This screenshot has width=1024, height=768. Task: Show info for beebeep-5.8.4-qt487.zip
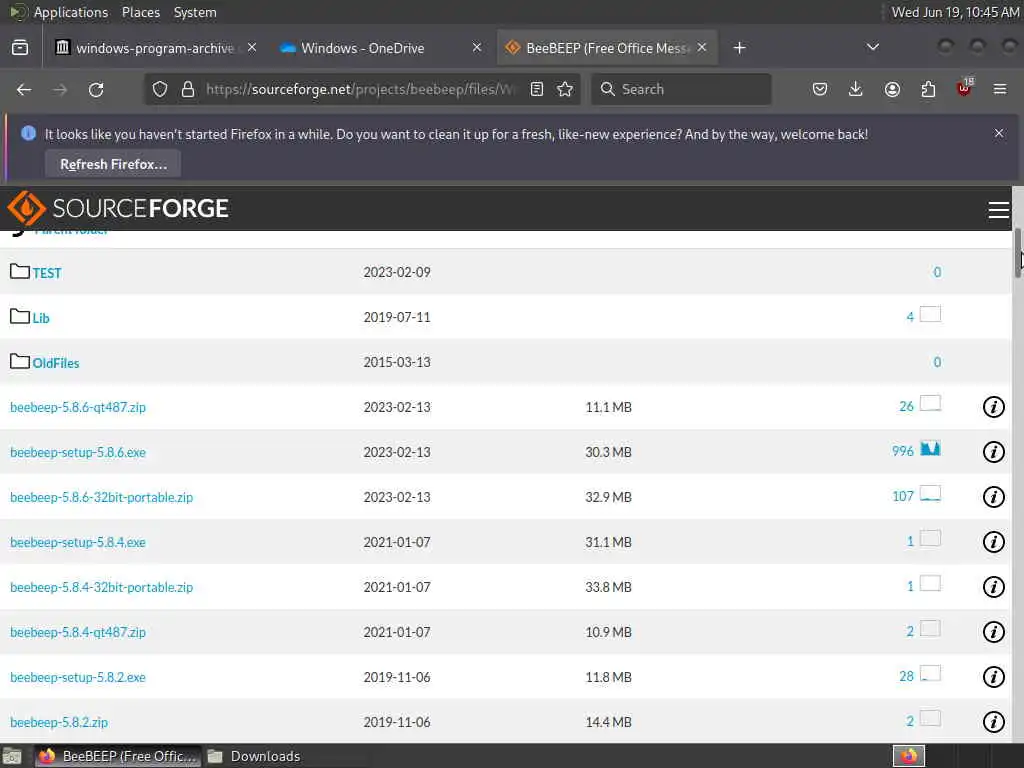coord(993,632)
